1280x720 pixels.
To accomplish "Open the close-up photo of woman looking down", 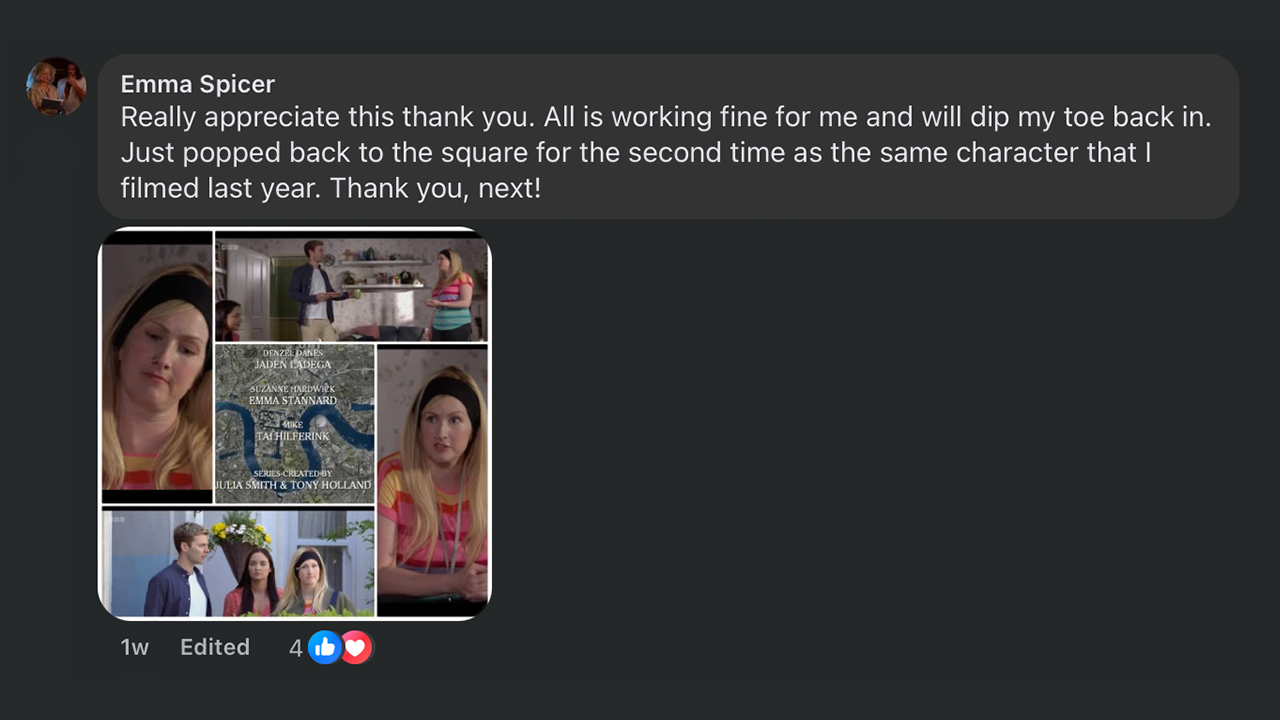I will [157, 368].
